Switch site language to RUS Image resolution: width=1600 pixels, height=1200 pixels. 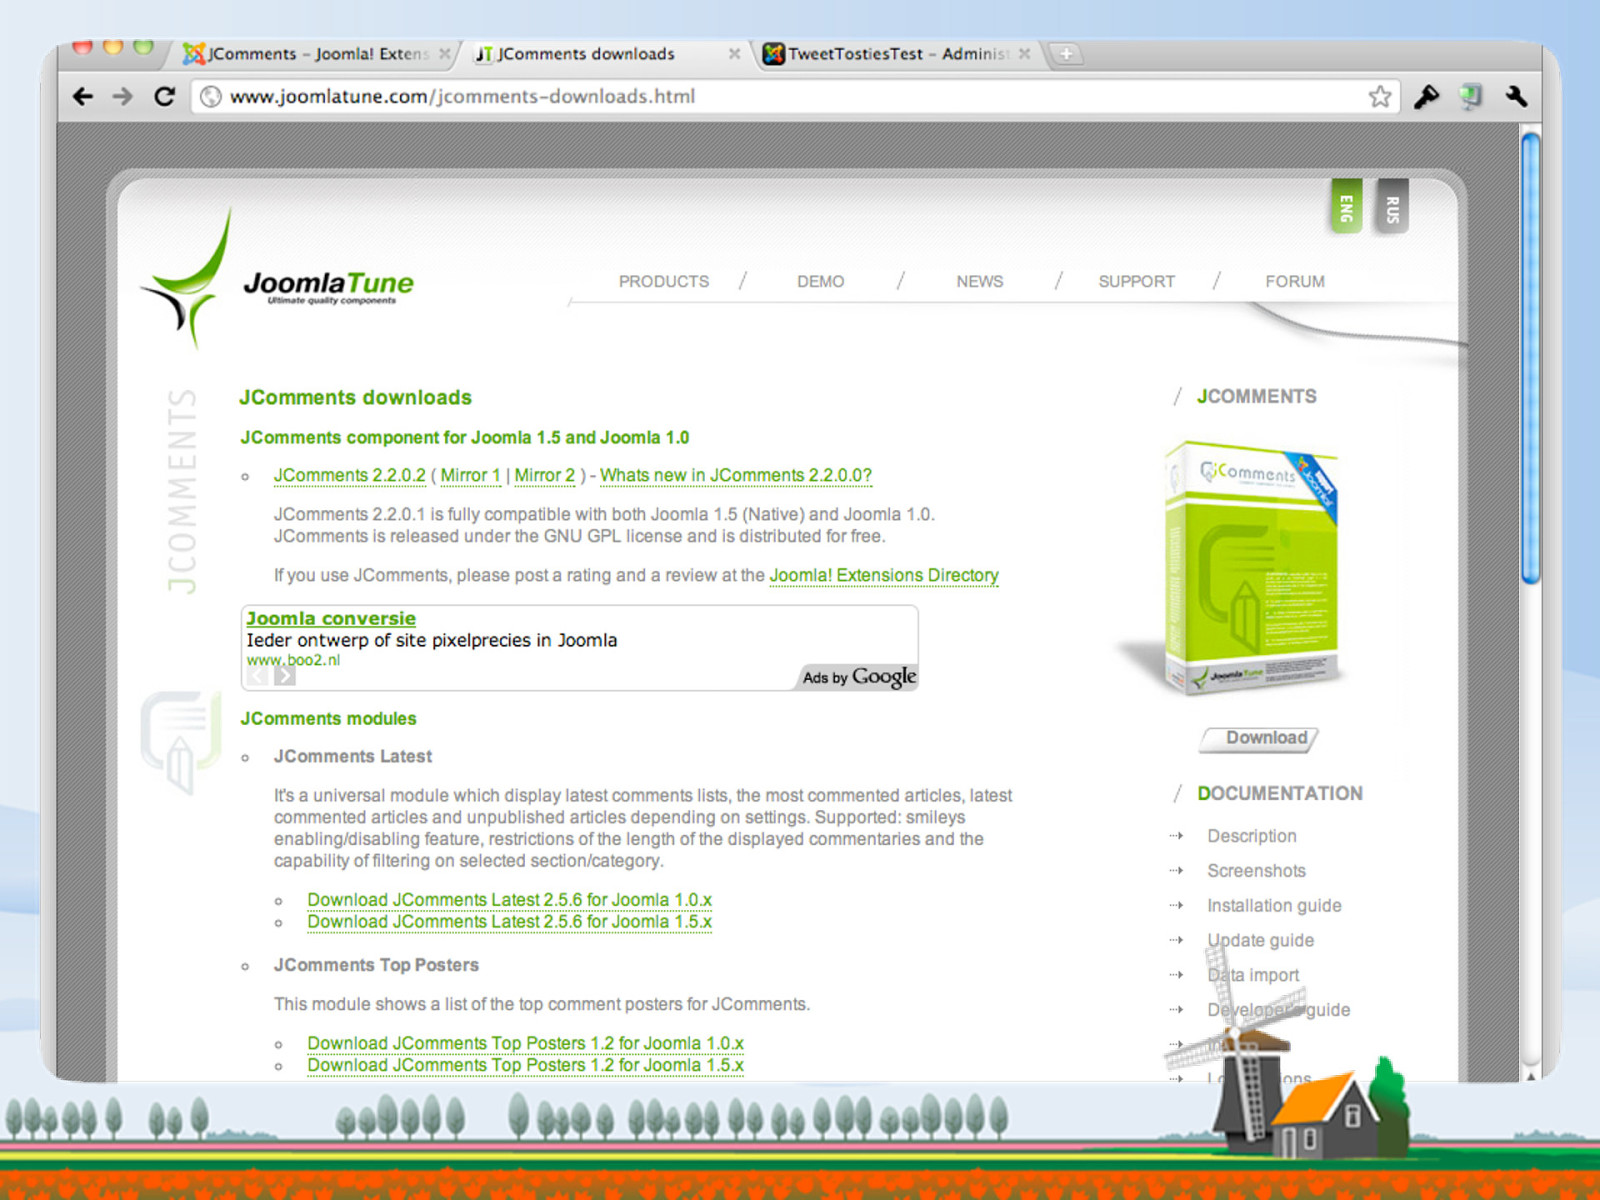[1392, 207]
